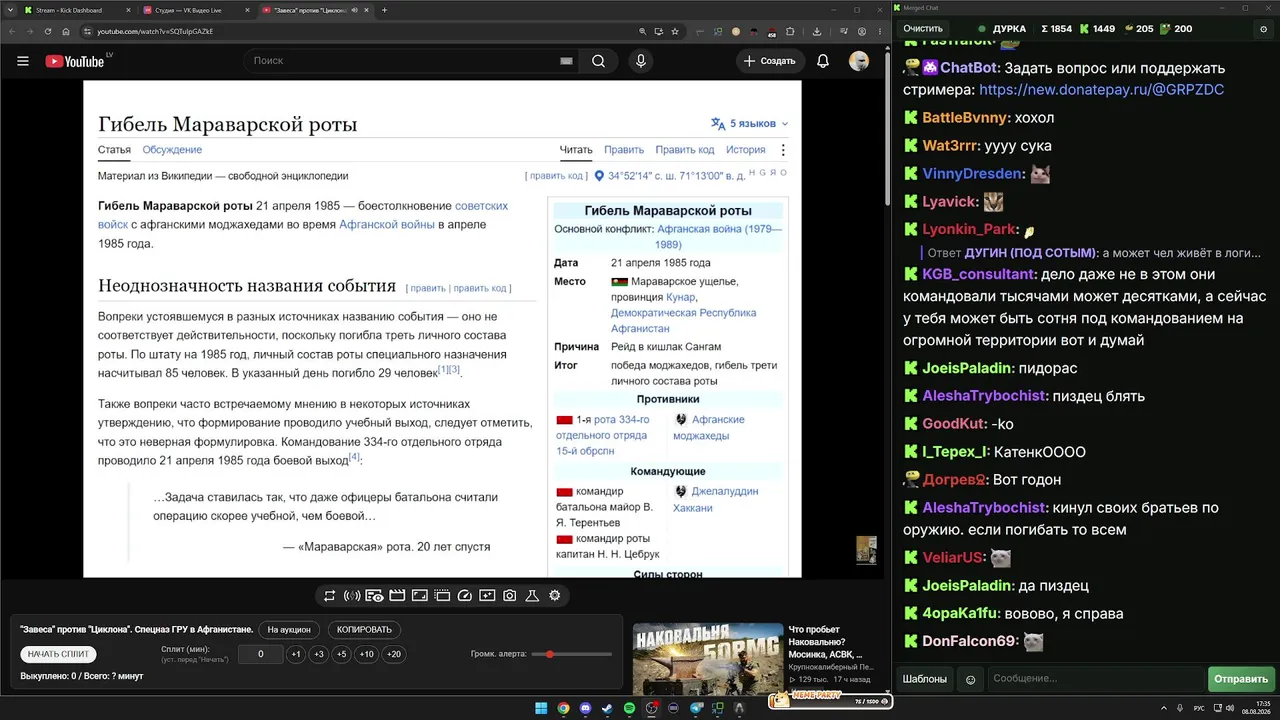The image size is (1280, 720).
Task: Open Chrome from the taskbar
Action: click(x=563, y=708)
